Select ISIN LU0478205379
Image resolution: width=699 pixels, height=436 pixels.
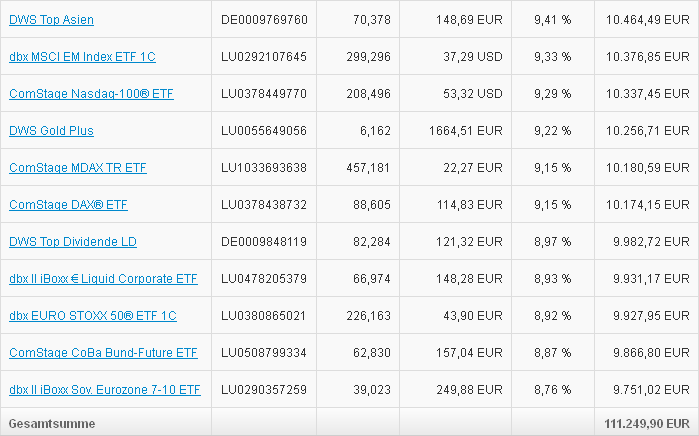[264, 279]
